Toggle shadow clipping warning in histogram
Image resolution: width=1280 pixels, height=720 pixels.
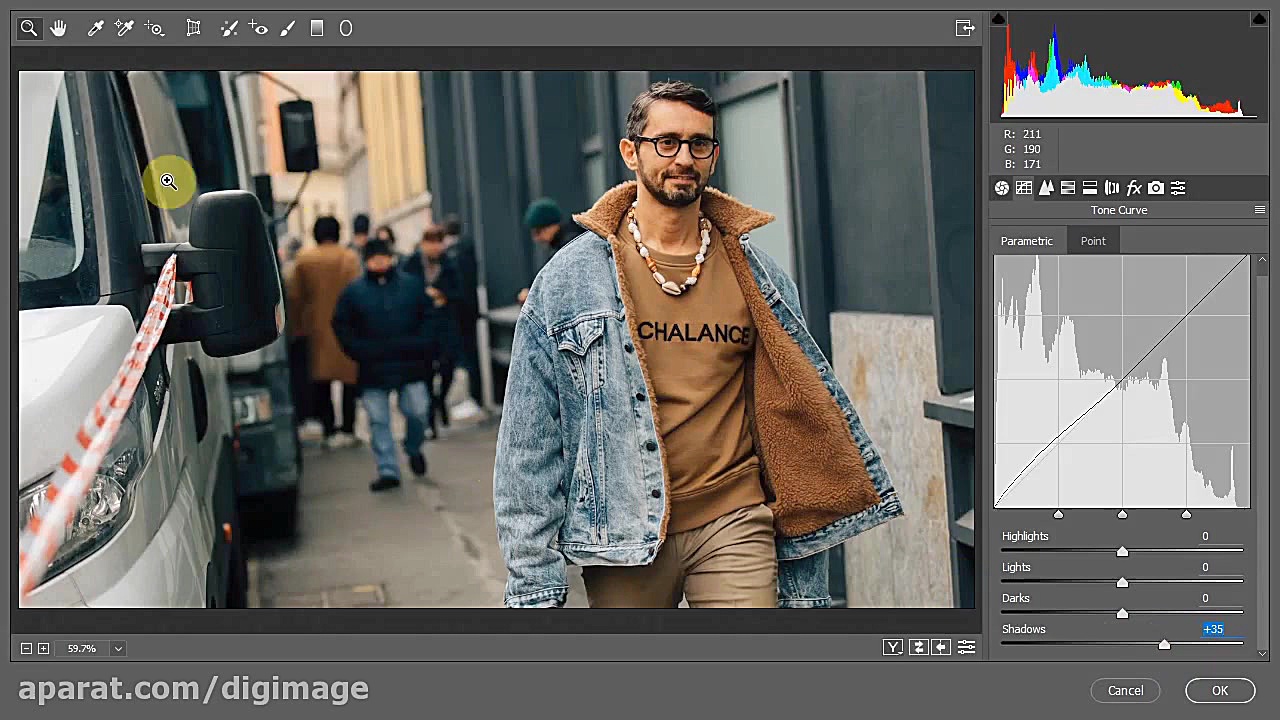(x=998, y=19)
